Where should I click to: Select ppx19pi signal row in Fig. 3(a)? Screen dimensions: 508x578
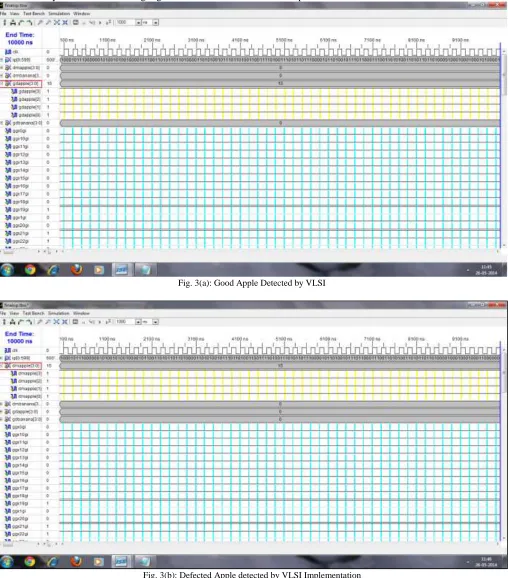[17, 210]
